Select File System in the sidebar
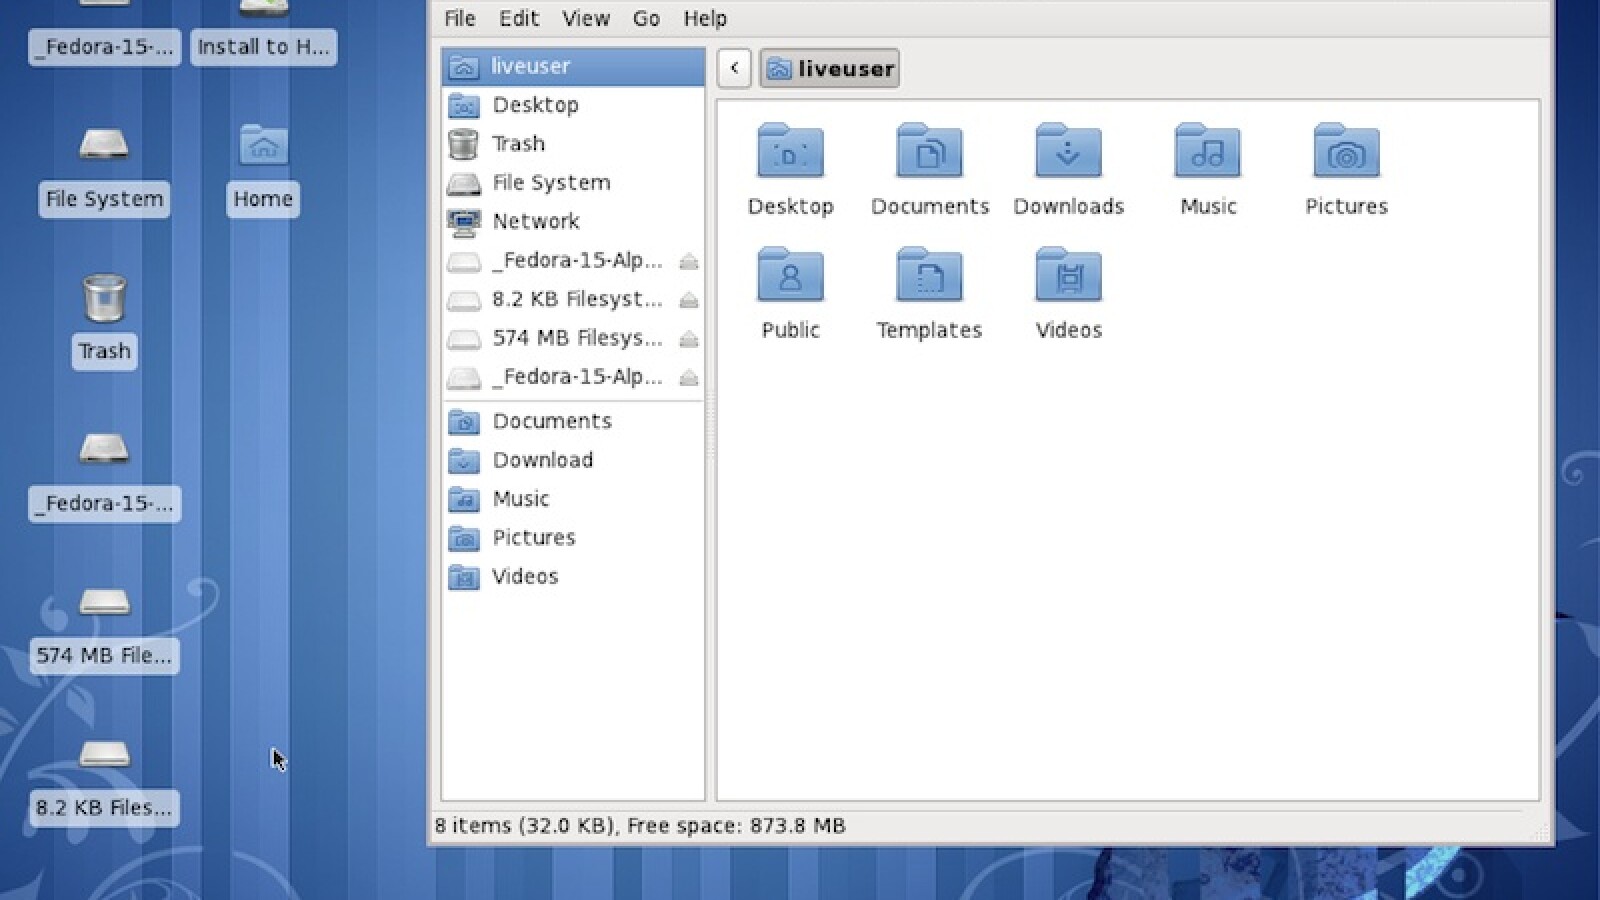The width and height of the screenshot is (1600, 900). point(551,182)
